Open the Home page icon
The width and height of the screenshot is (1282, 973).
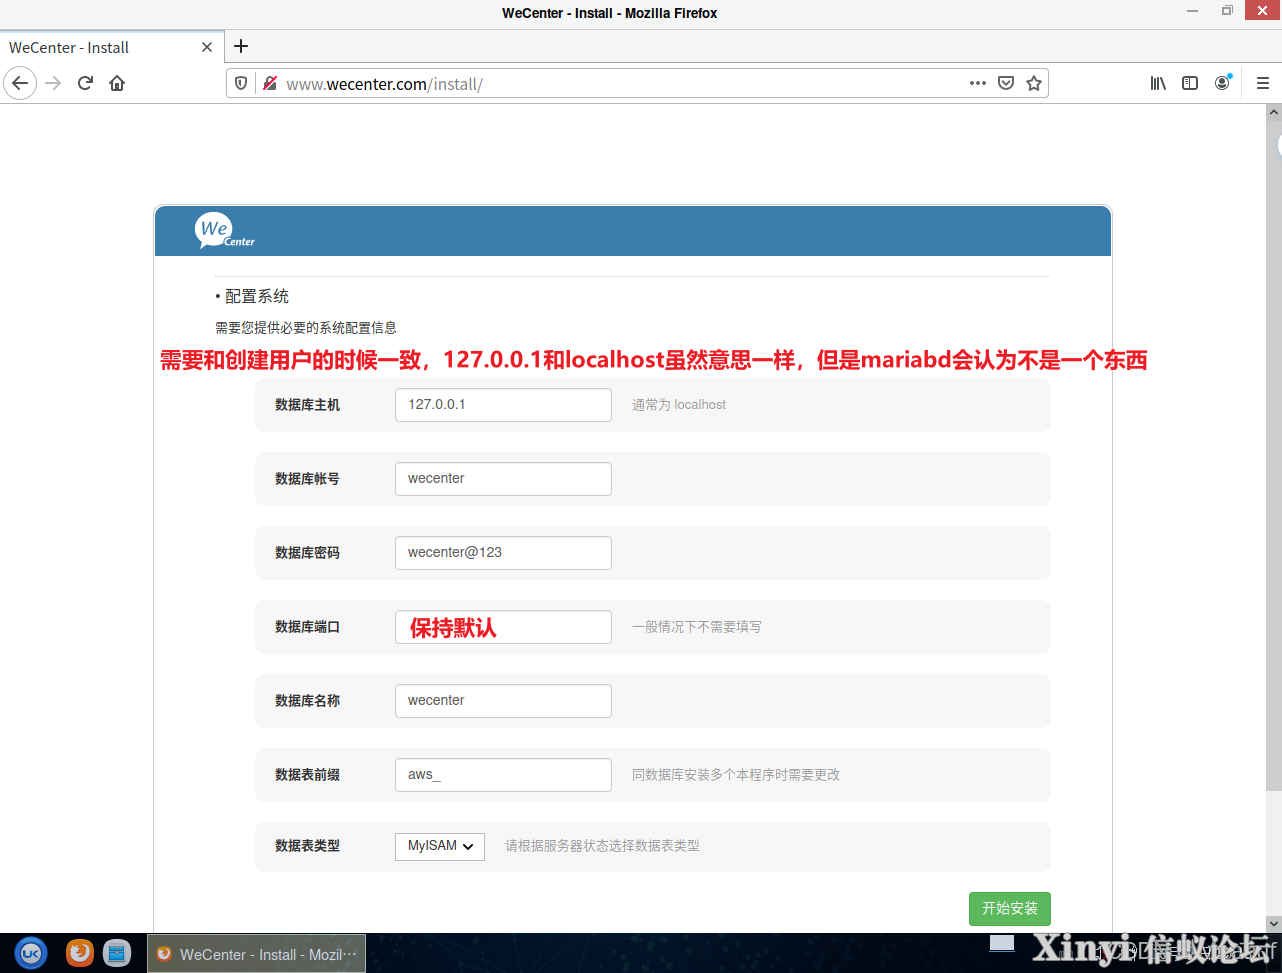tap(117, 83)
